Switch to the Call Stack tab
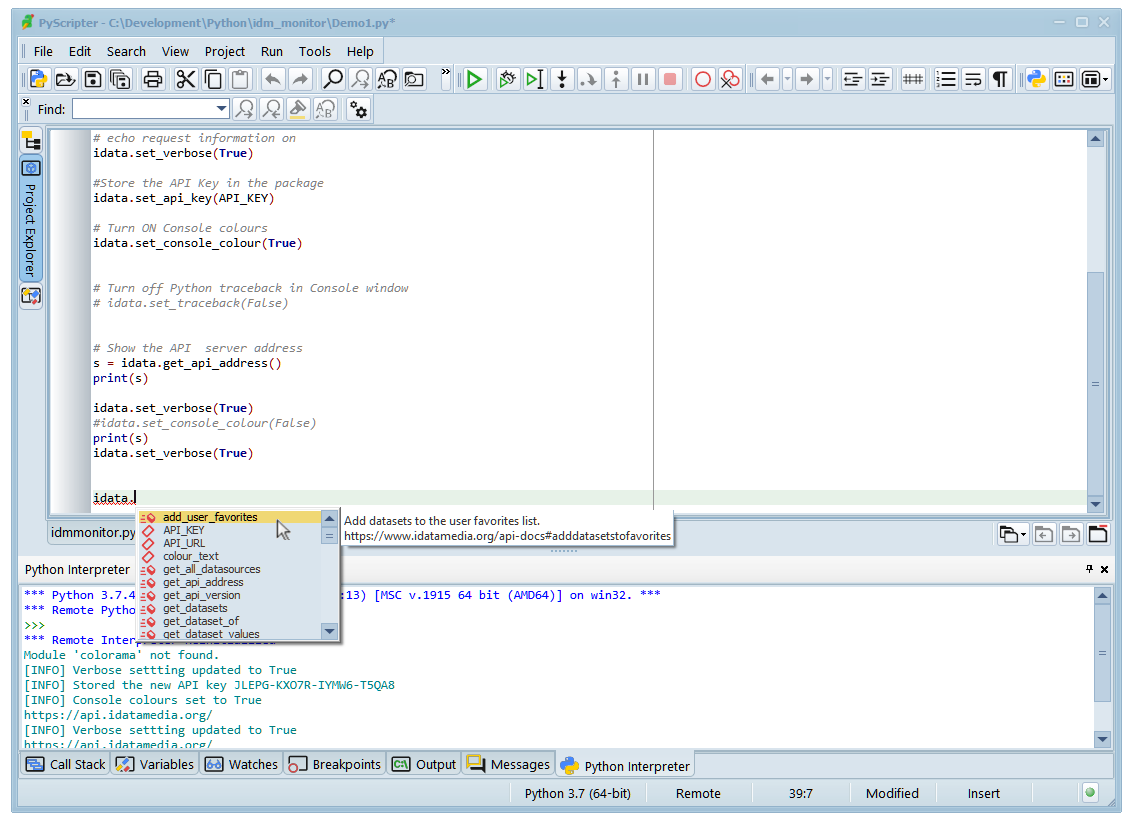 [x=66, y=764]
